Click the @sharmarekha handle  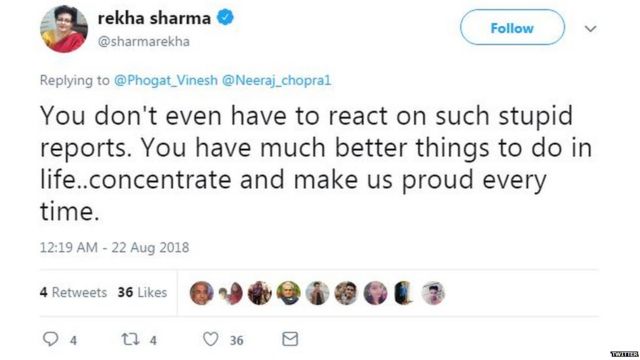pyautogui.click(x=144, y=42)
